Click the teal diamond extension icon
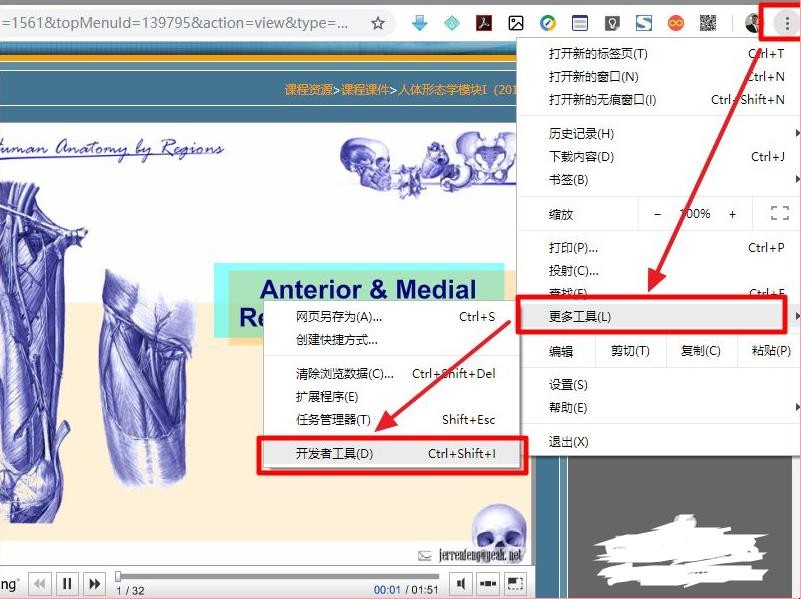The image size is (801, 599). [452, 23]
